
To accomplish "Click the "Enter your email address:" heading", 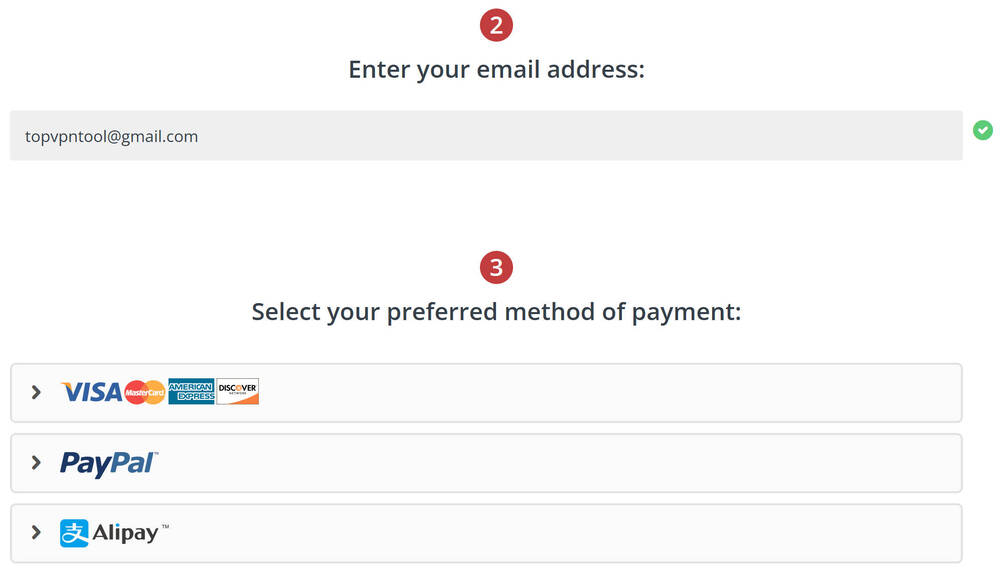I will 496,70.
